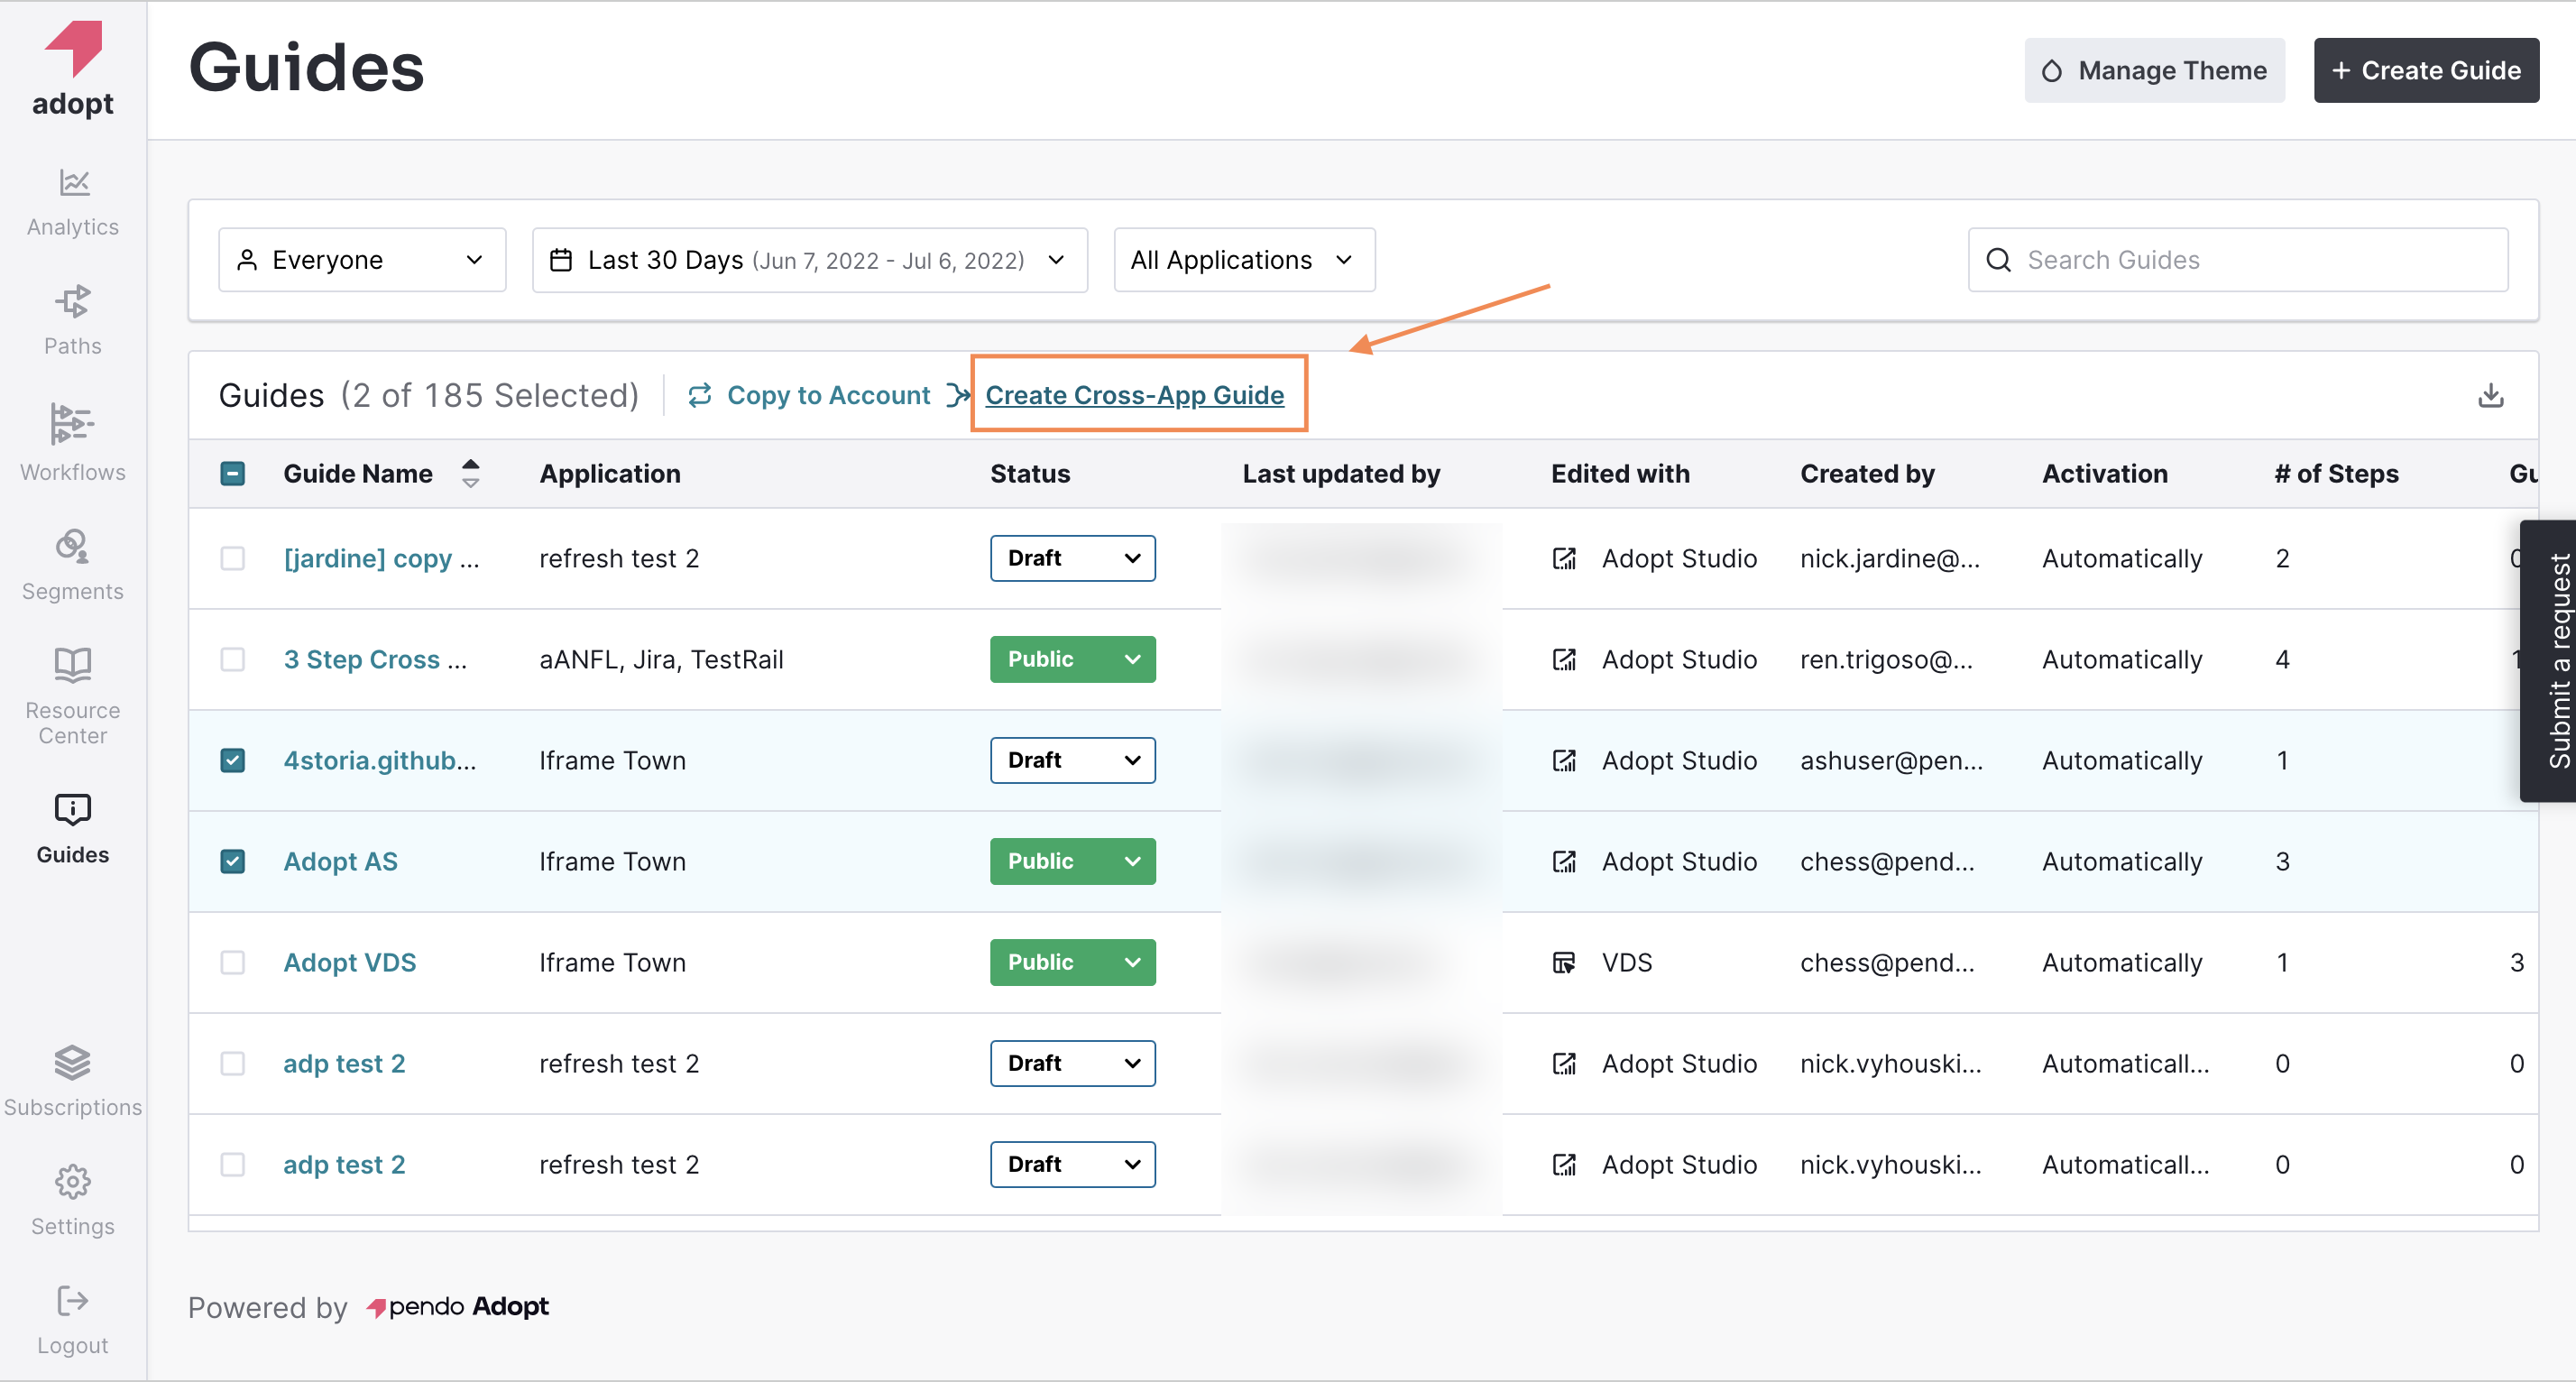This screenshot has height=1382, width=2576.
Task: Check the first adp test 2 checkbox
Action: pyautogui.click(x=233, y=1063)
